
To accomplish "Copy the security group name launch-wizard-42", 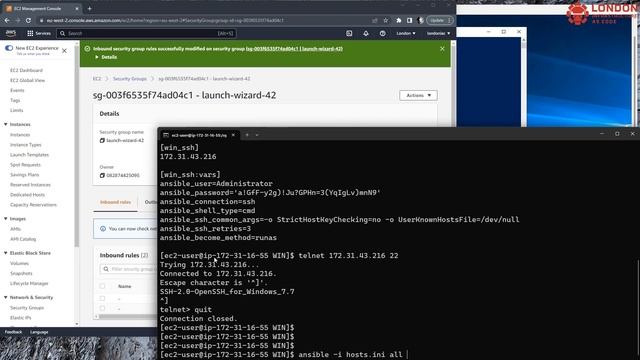I will (102, 140).
